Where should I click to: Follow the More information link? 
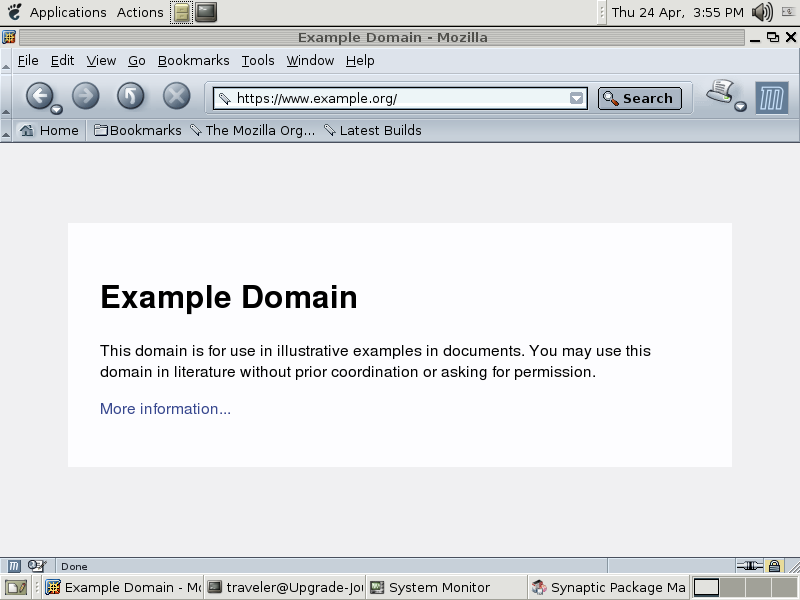[165, 409]
